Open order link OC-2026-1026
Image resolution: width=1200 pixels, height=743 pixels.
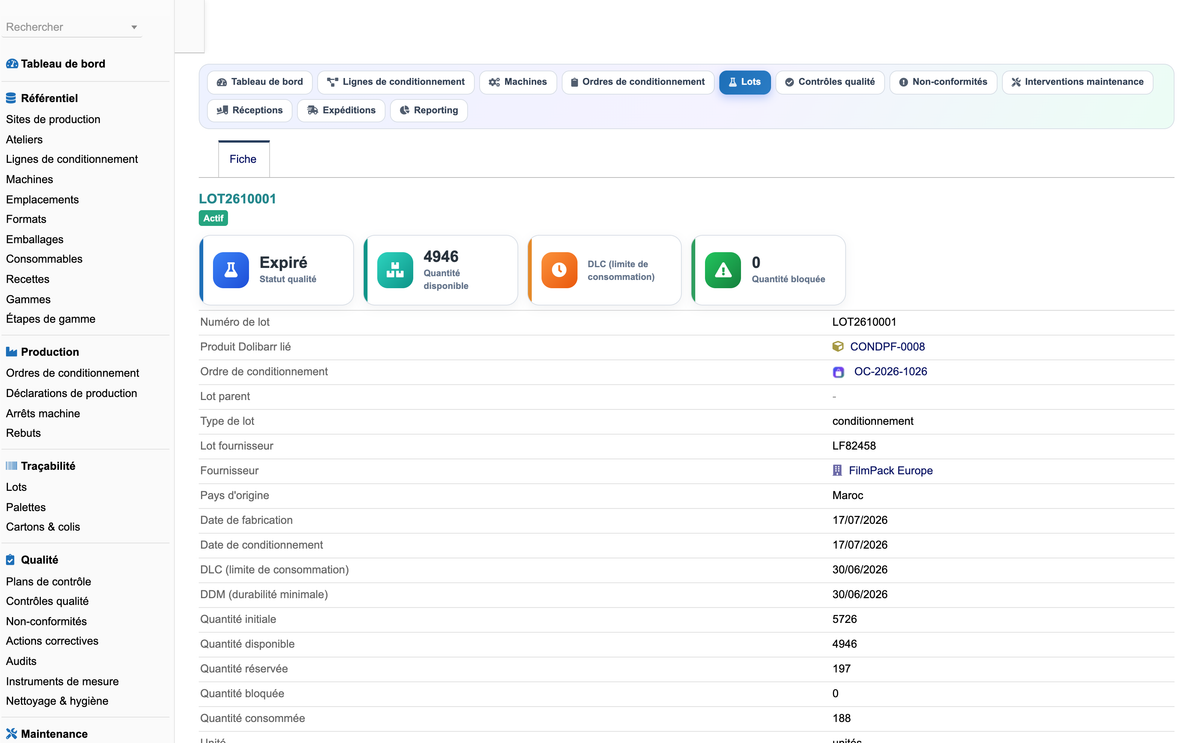[890, 372]
